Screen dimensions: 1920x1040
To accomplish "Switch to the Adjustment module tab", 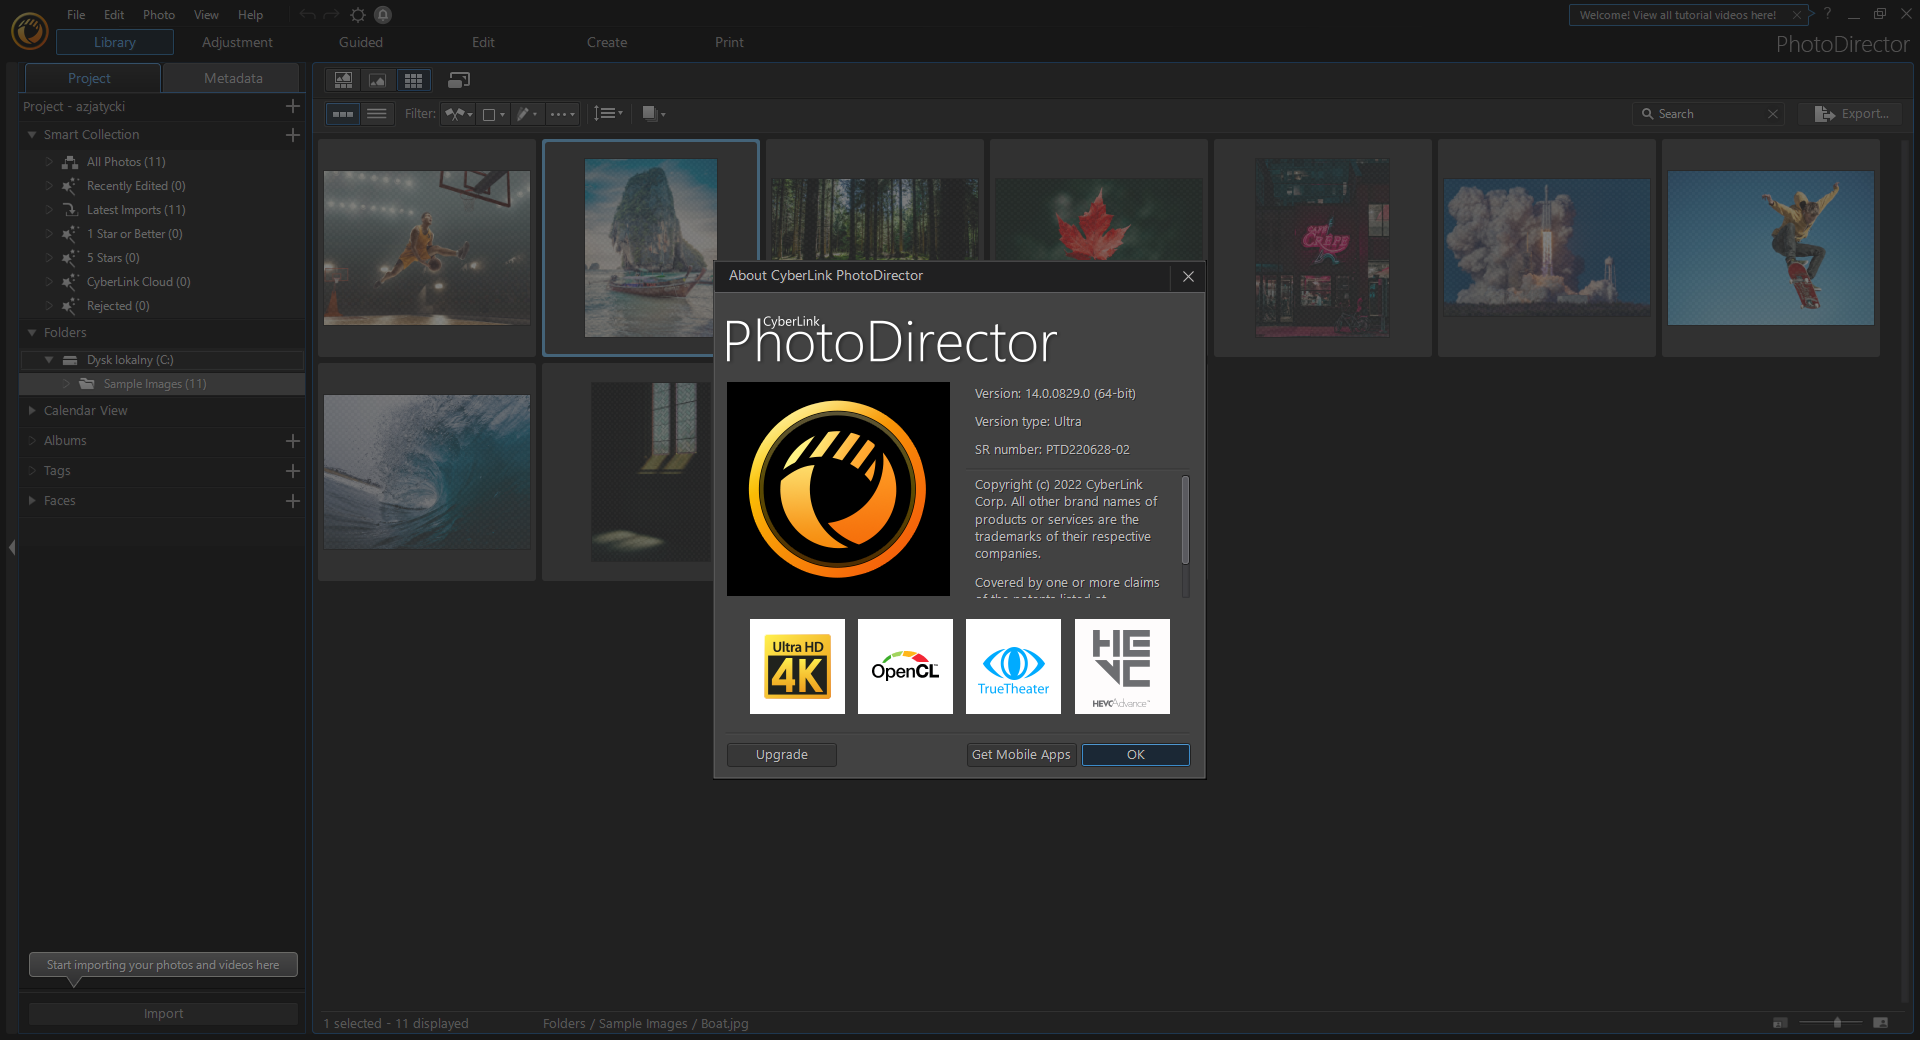I will click(237, 42).
